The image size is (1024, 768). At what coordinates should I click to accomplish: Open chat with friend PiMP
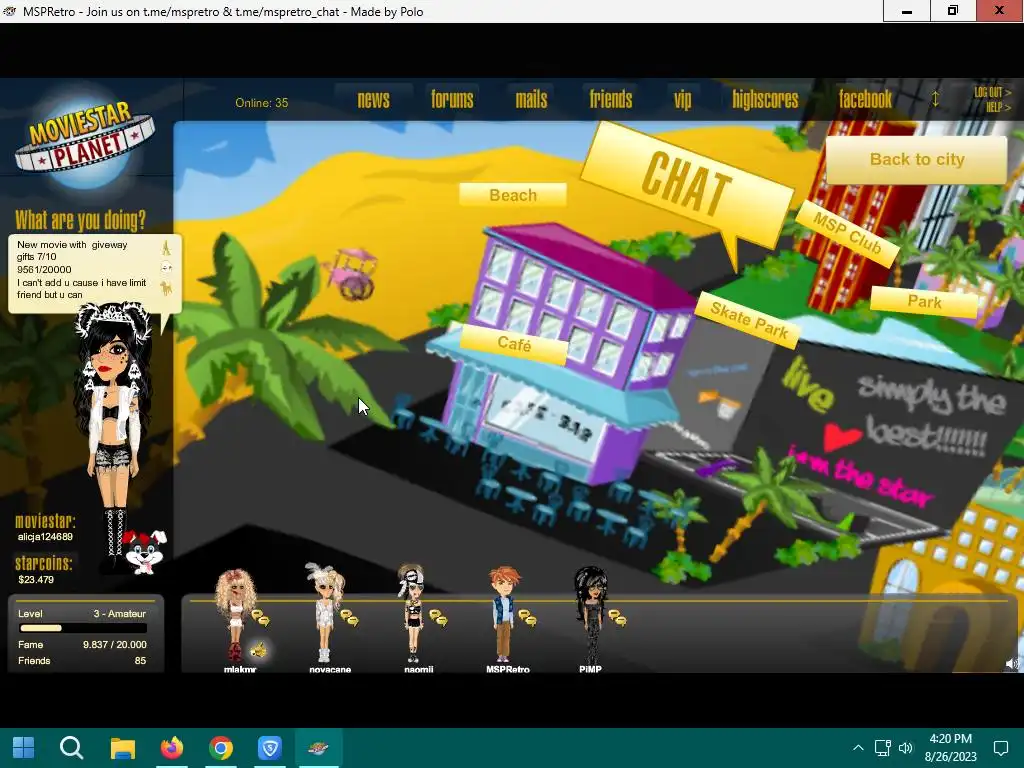pyautogui.click(x=617, y=617)
